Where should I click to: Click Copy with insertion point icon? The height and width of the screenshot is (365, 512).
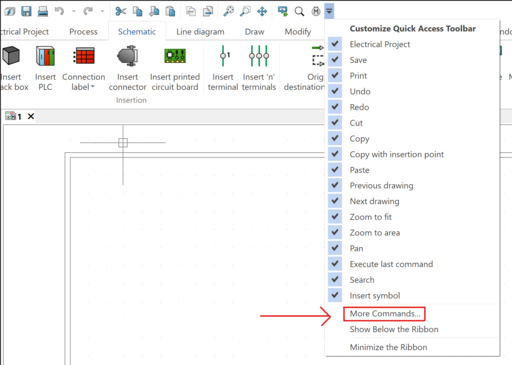(154, 11)
